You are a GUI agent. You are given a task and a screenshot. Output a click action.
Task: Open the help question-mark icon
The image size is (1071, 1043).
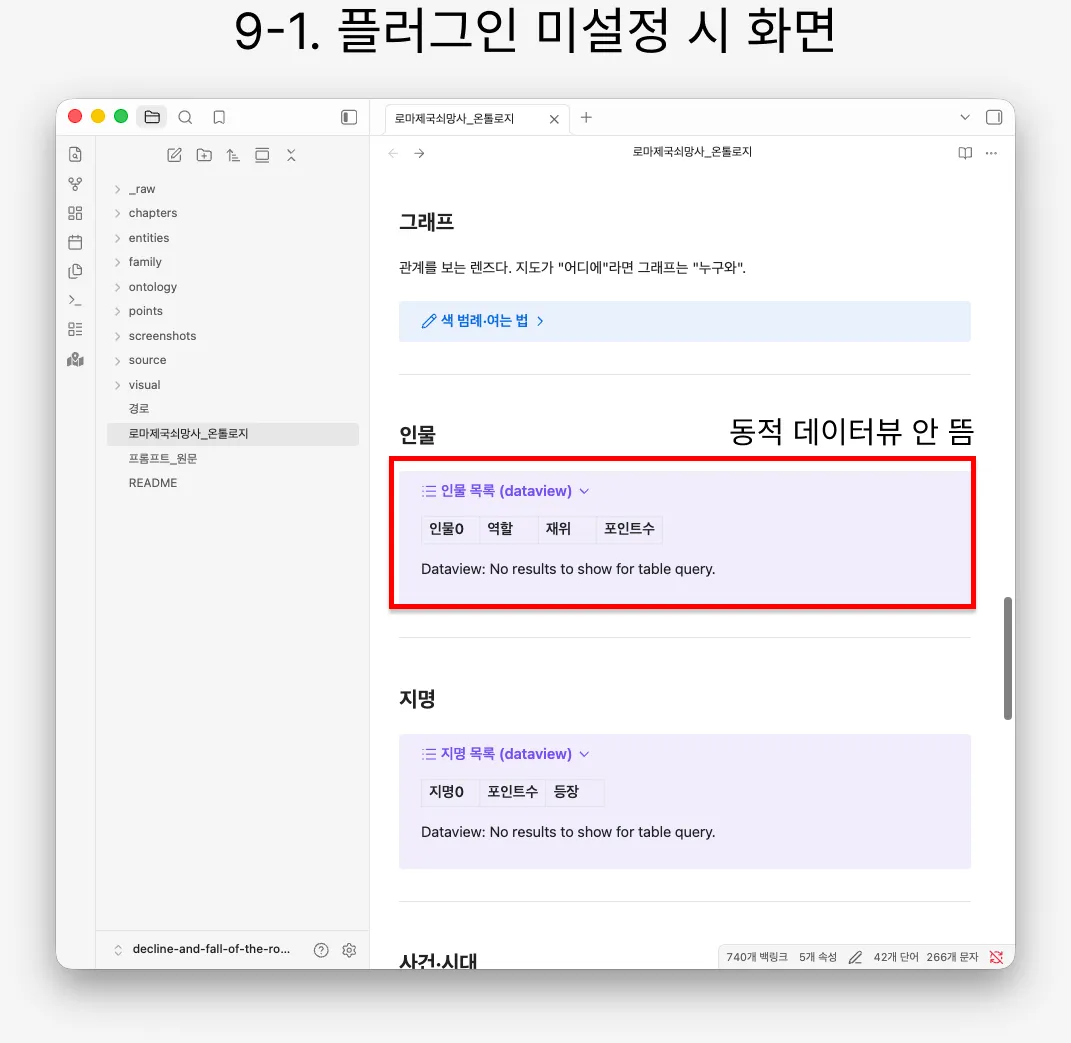(321, 950)
